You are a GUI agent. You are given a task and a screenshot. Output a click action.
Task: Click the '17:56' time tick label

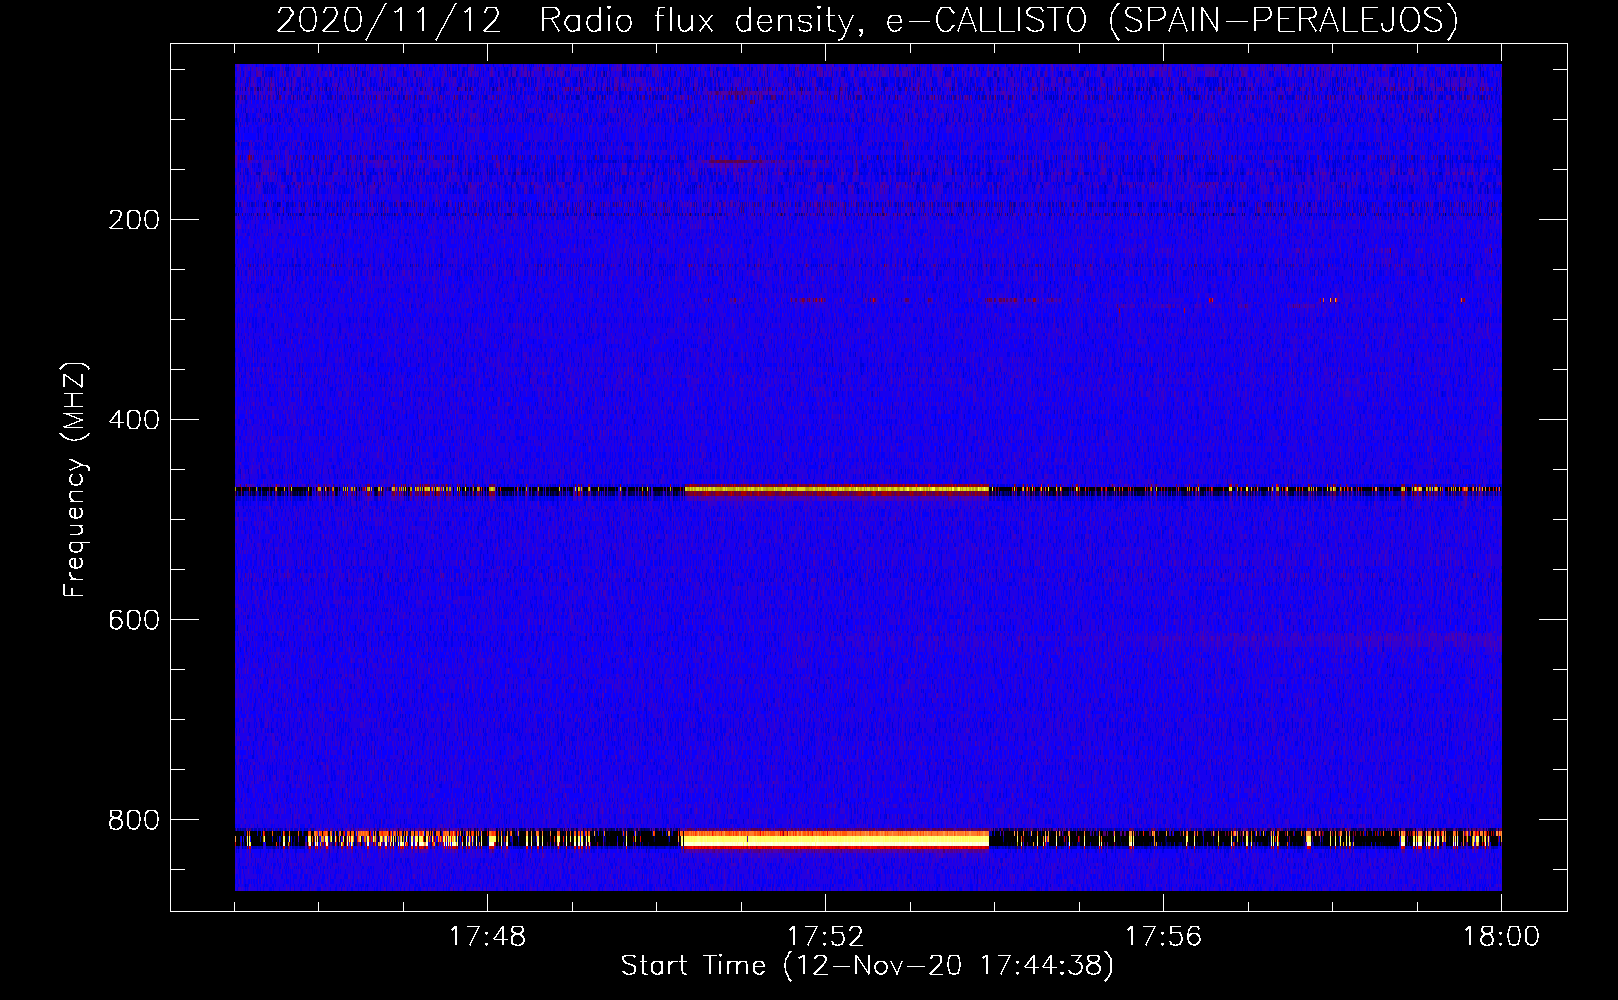[1163, 937]
